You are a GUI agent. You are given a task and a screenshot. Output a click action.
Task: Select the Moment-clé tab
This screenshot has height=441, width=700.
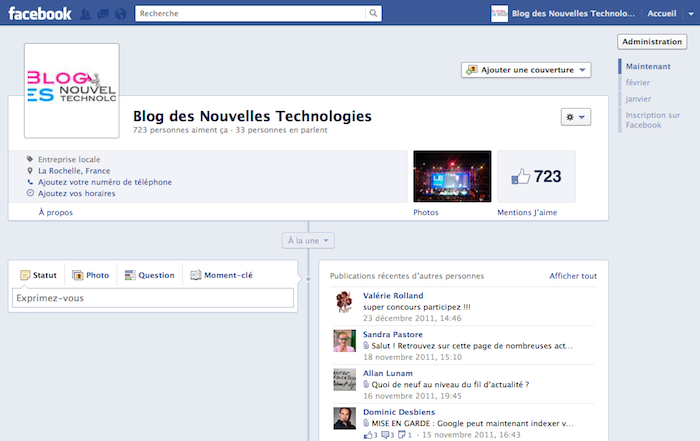(x=221, y=275)
